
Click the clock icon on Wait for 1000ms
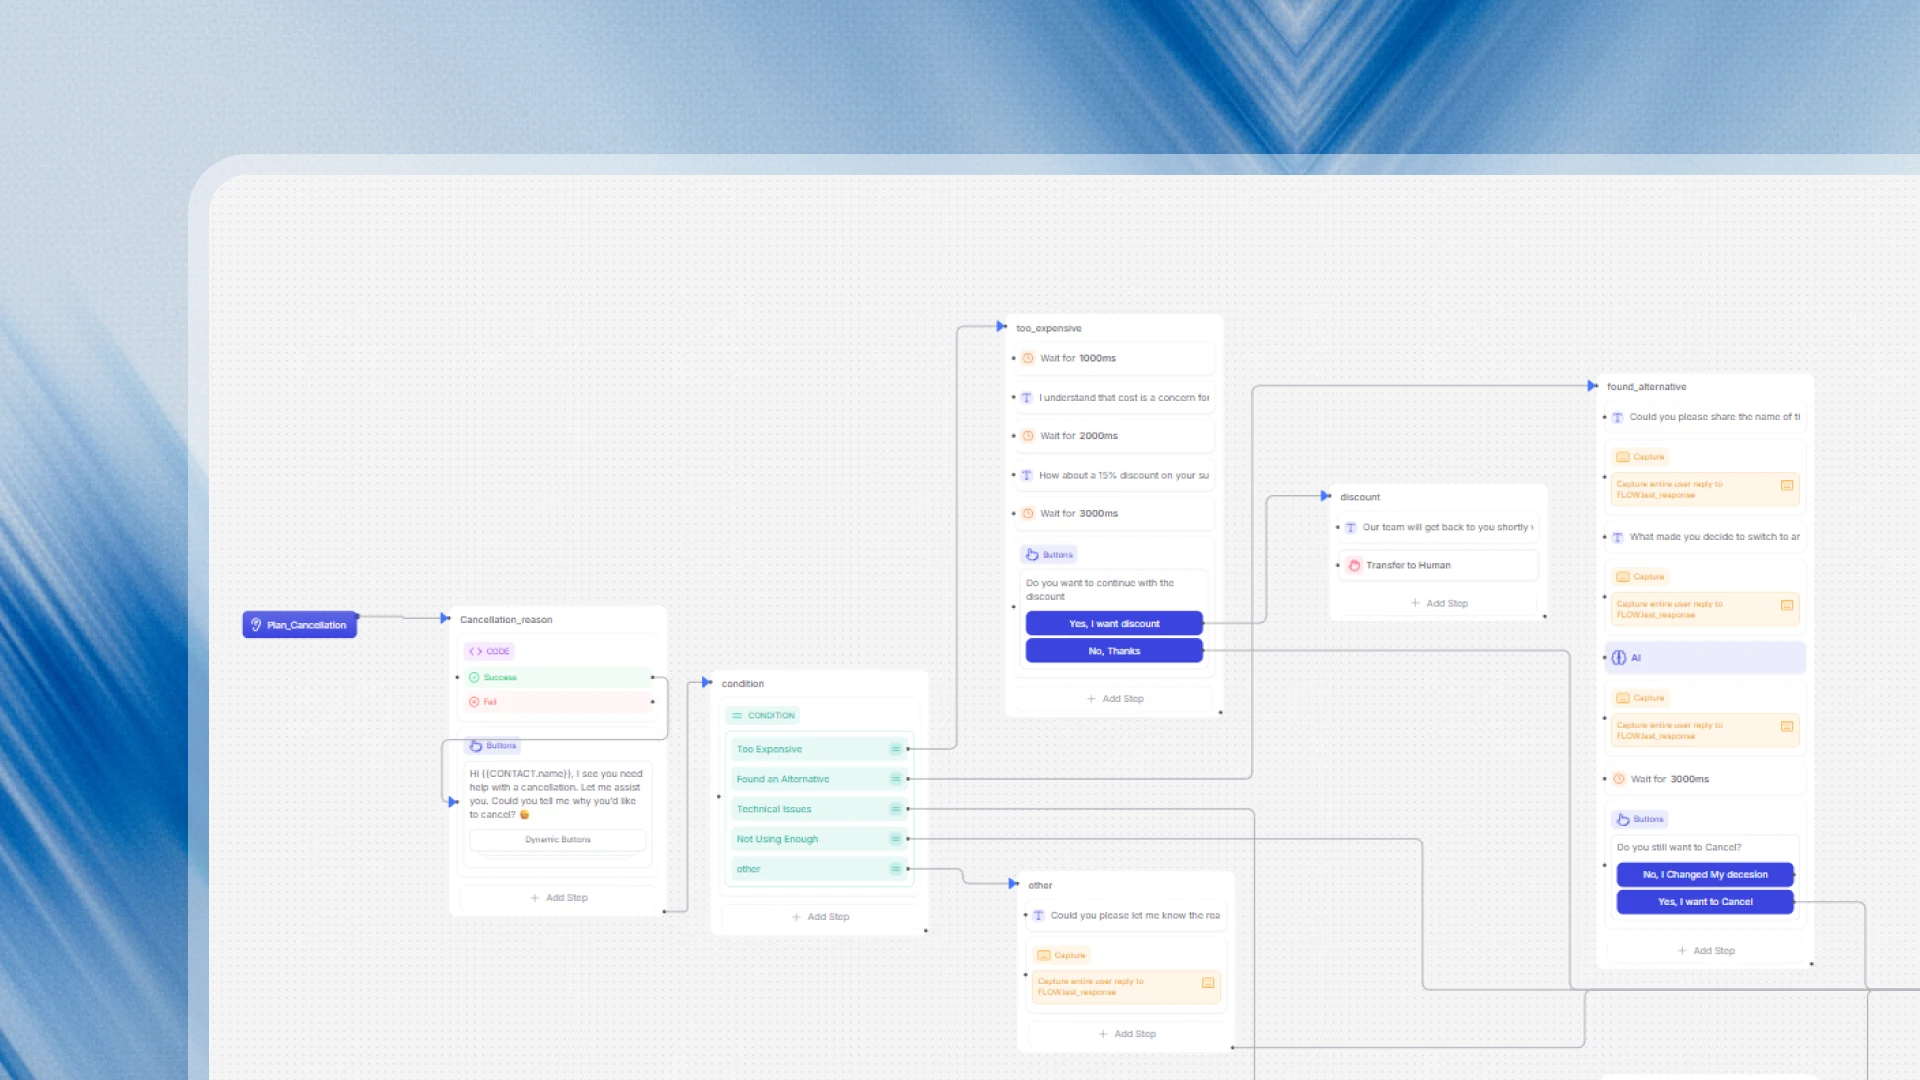(x=1028, y=358)
